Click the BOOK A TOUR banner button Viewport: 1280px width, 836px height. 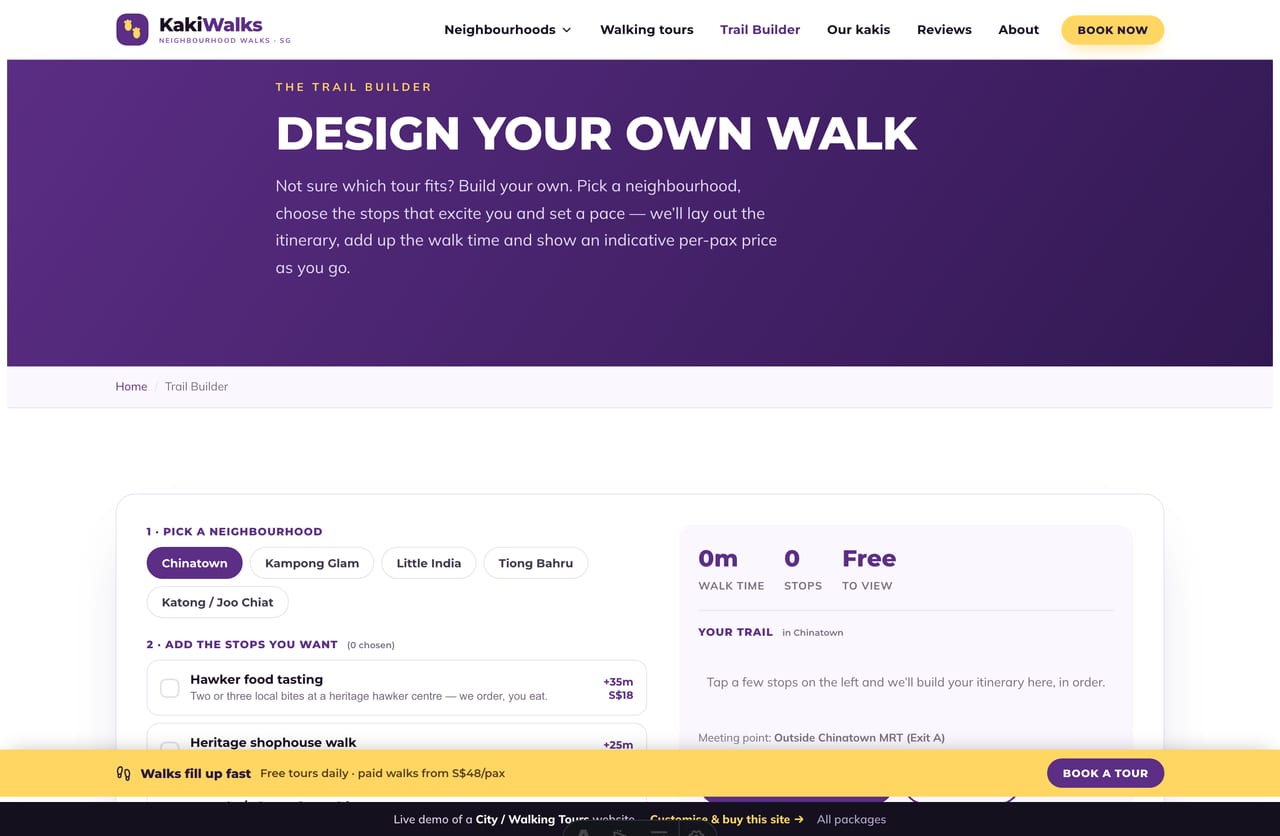coord(1105,773)
